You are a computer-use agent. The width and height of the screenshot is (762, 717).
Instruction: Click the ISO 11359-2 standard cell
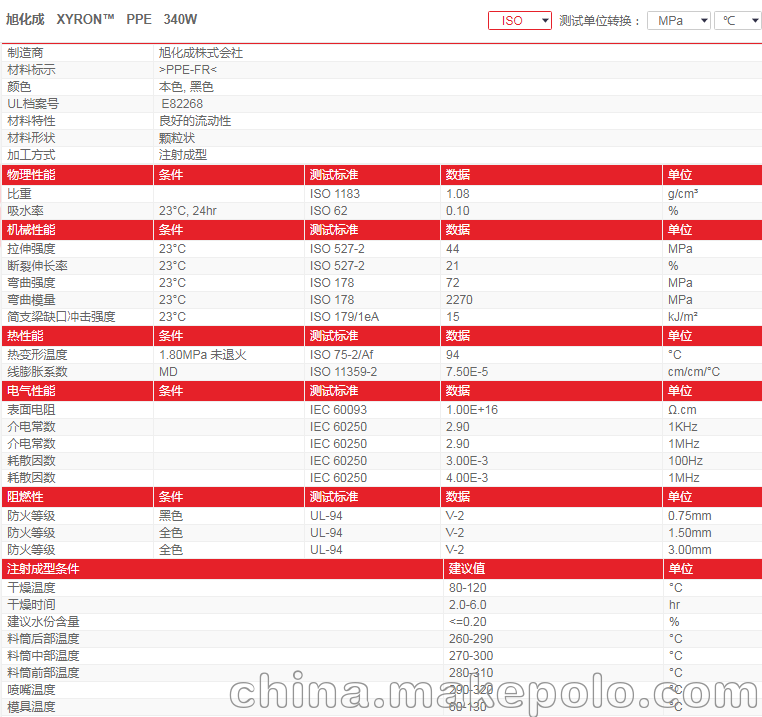click(x=344, y=371)
